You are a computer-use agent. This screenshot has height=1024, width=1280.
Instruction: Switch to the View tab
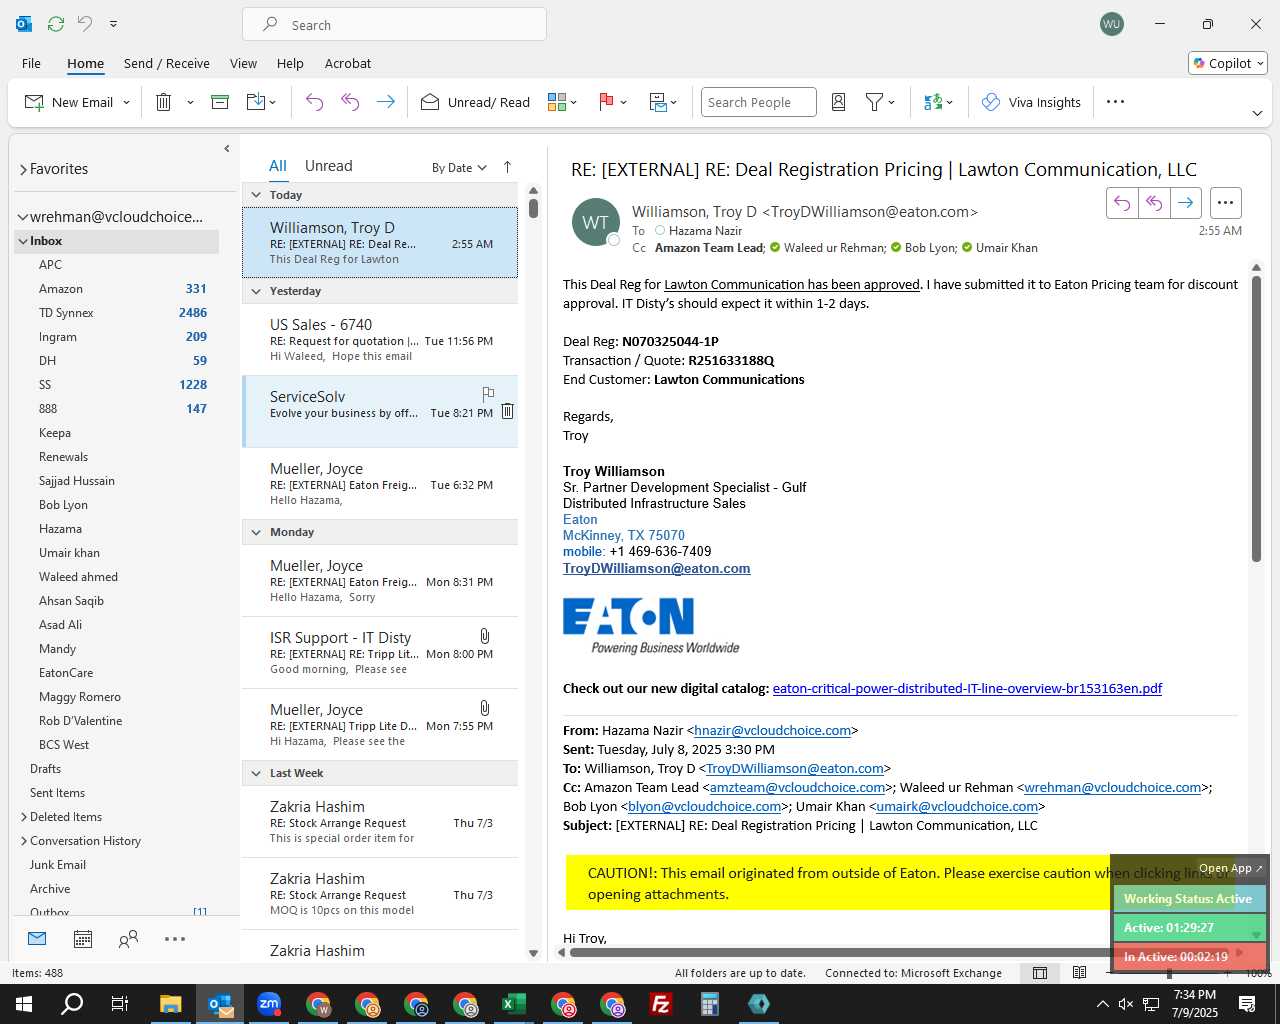pyautogui.click(x=243, y=63)
